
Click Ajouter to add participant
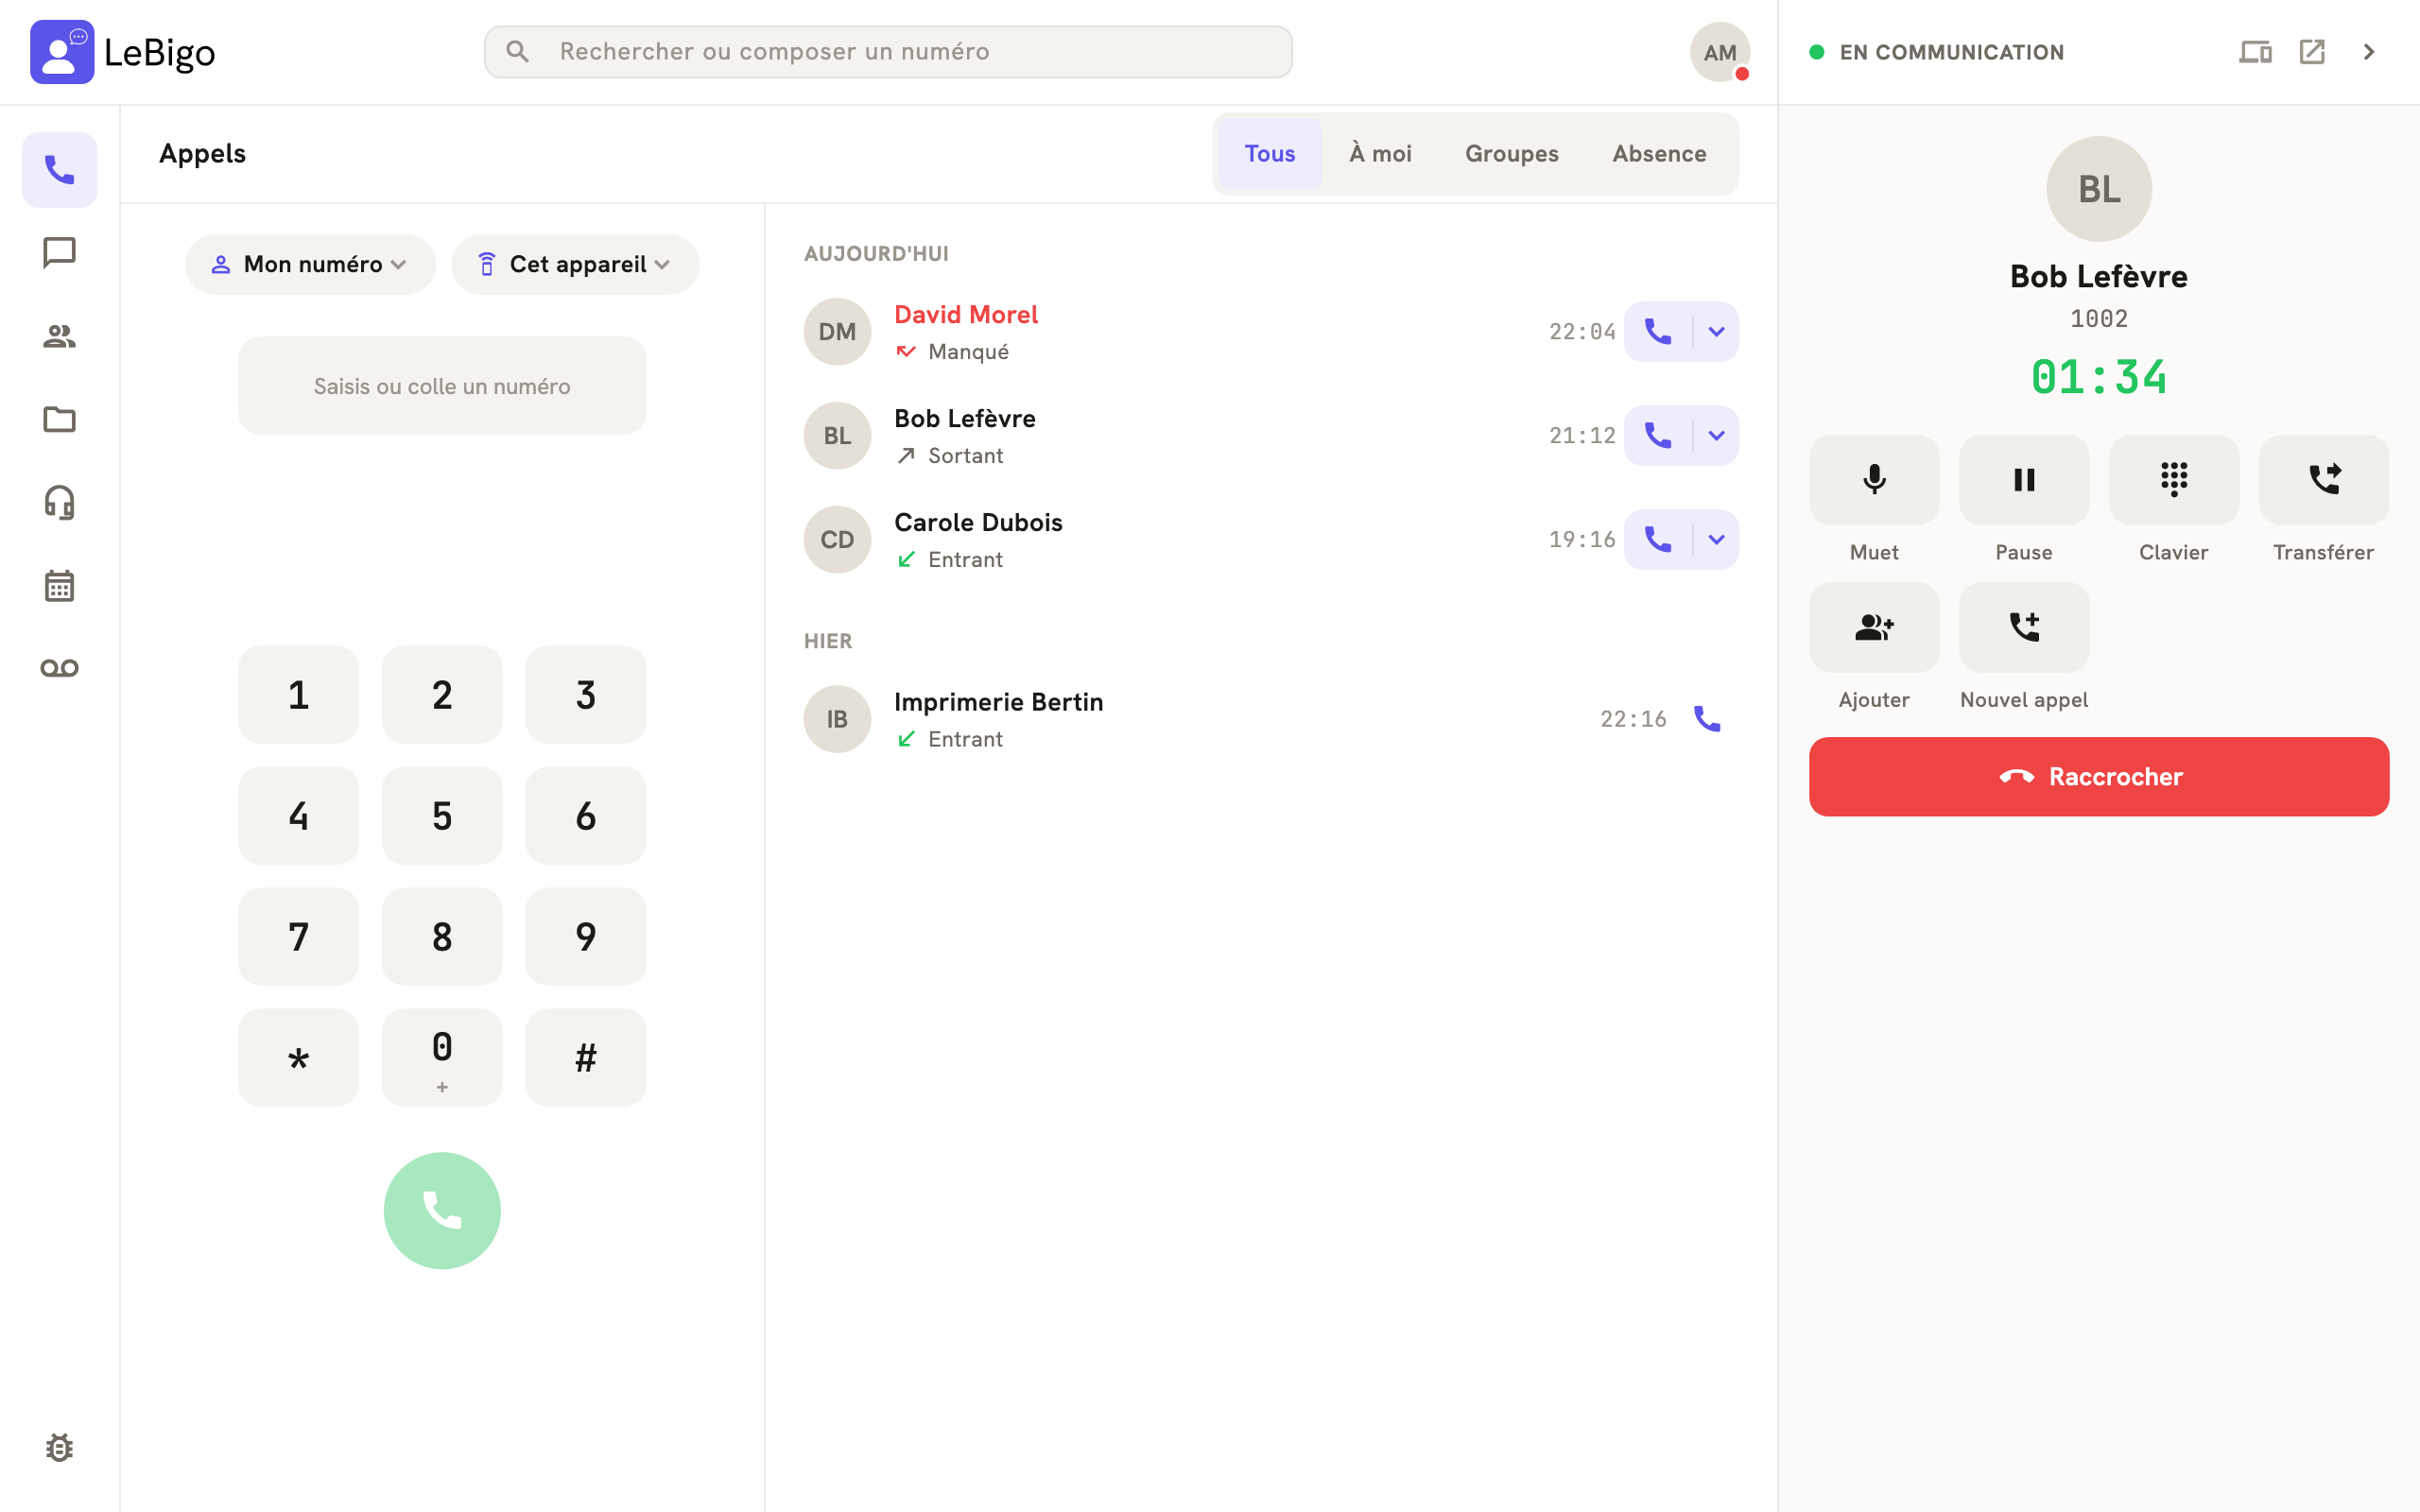pyautogui.click(x=1874, y=628)
